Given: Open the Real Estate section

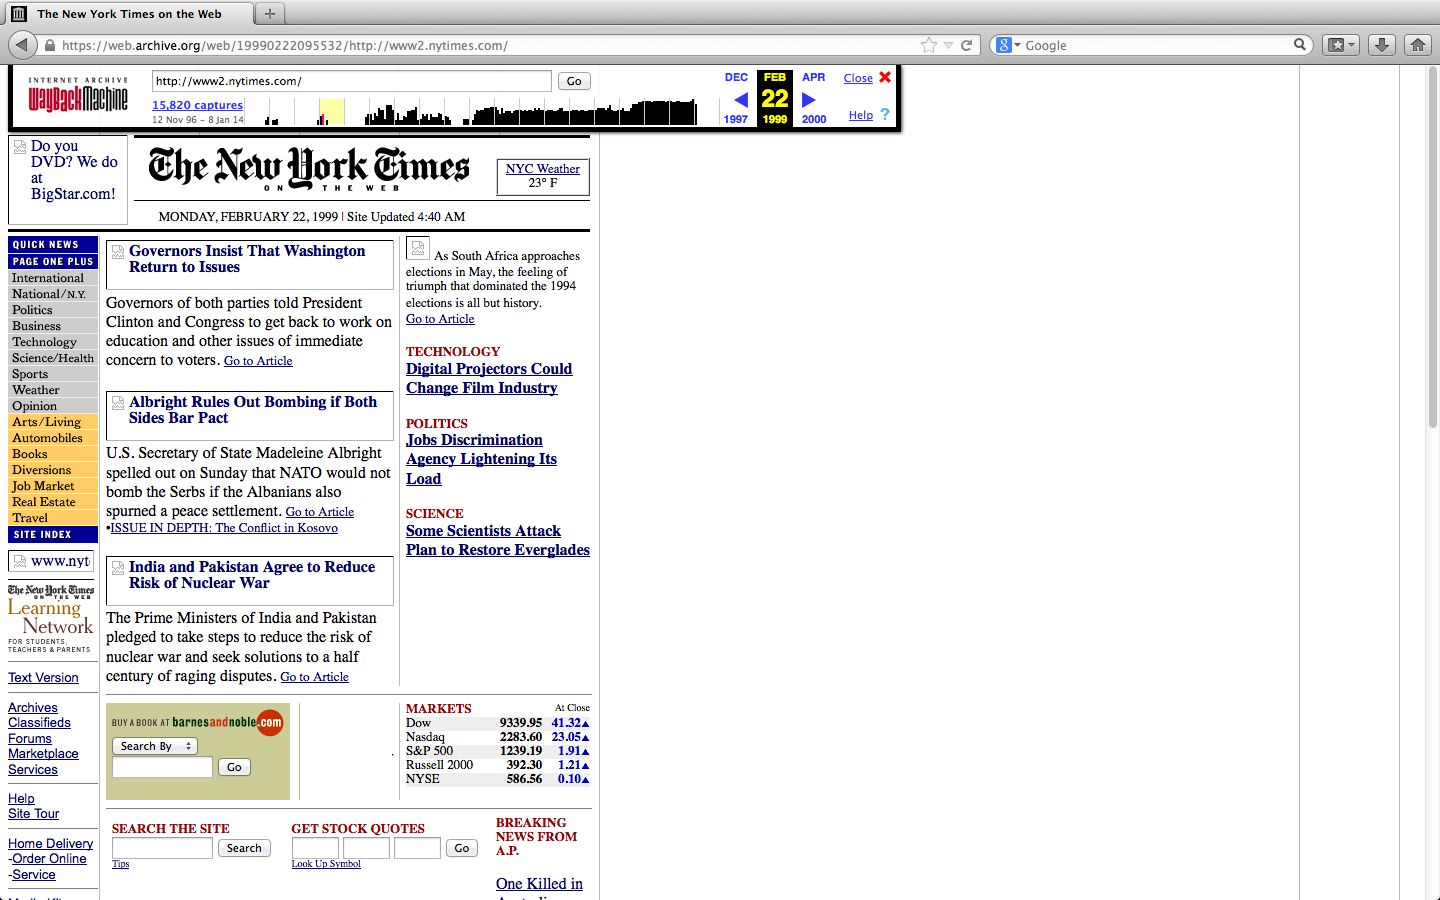Looking at the screenshot, I should tap(53, 502).
